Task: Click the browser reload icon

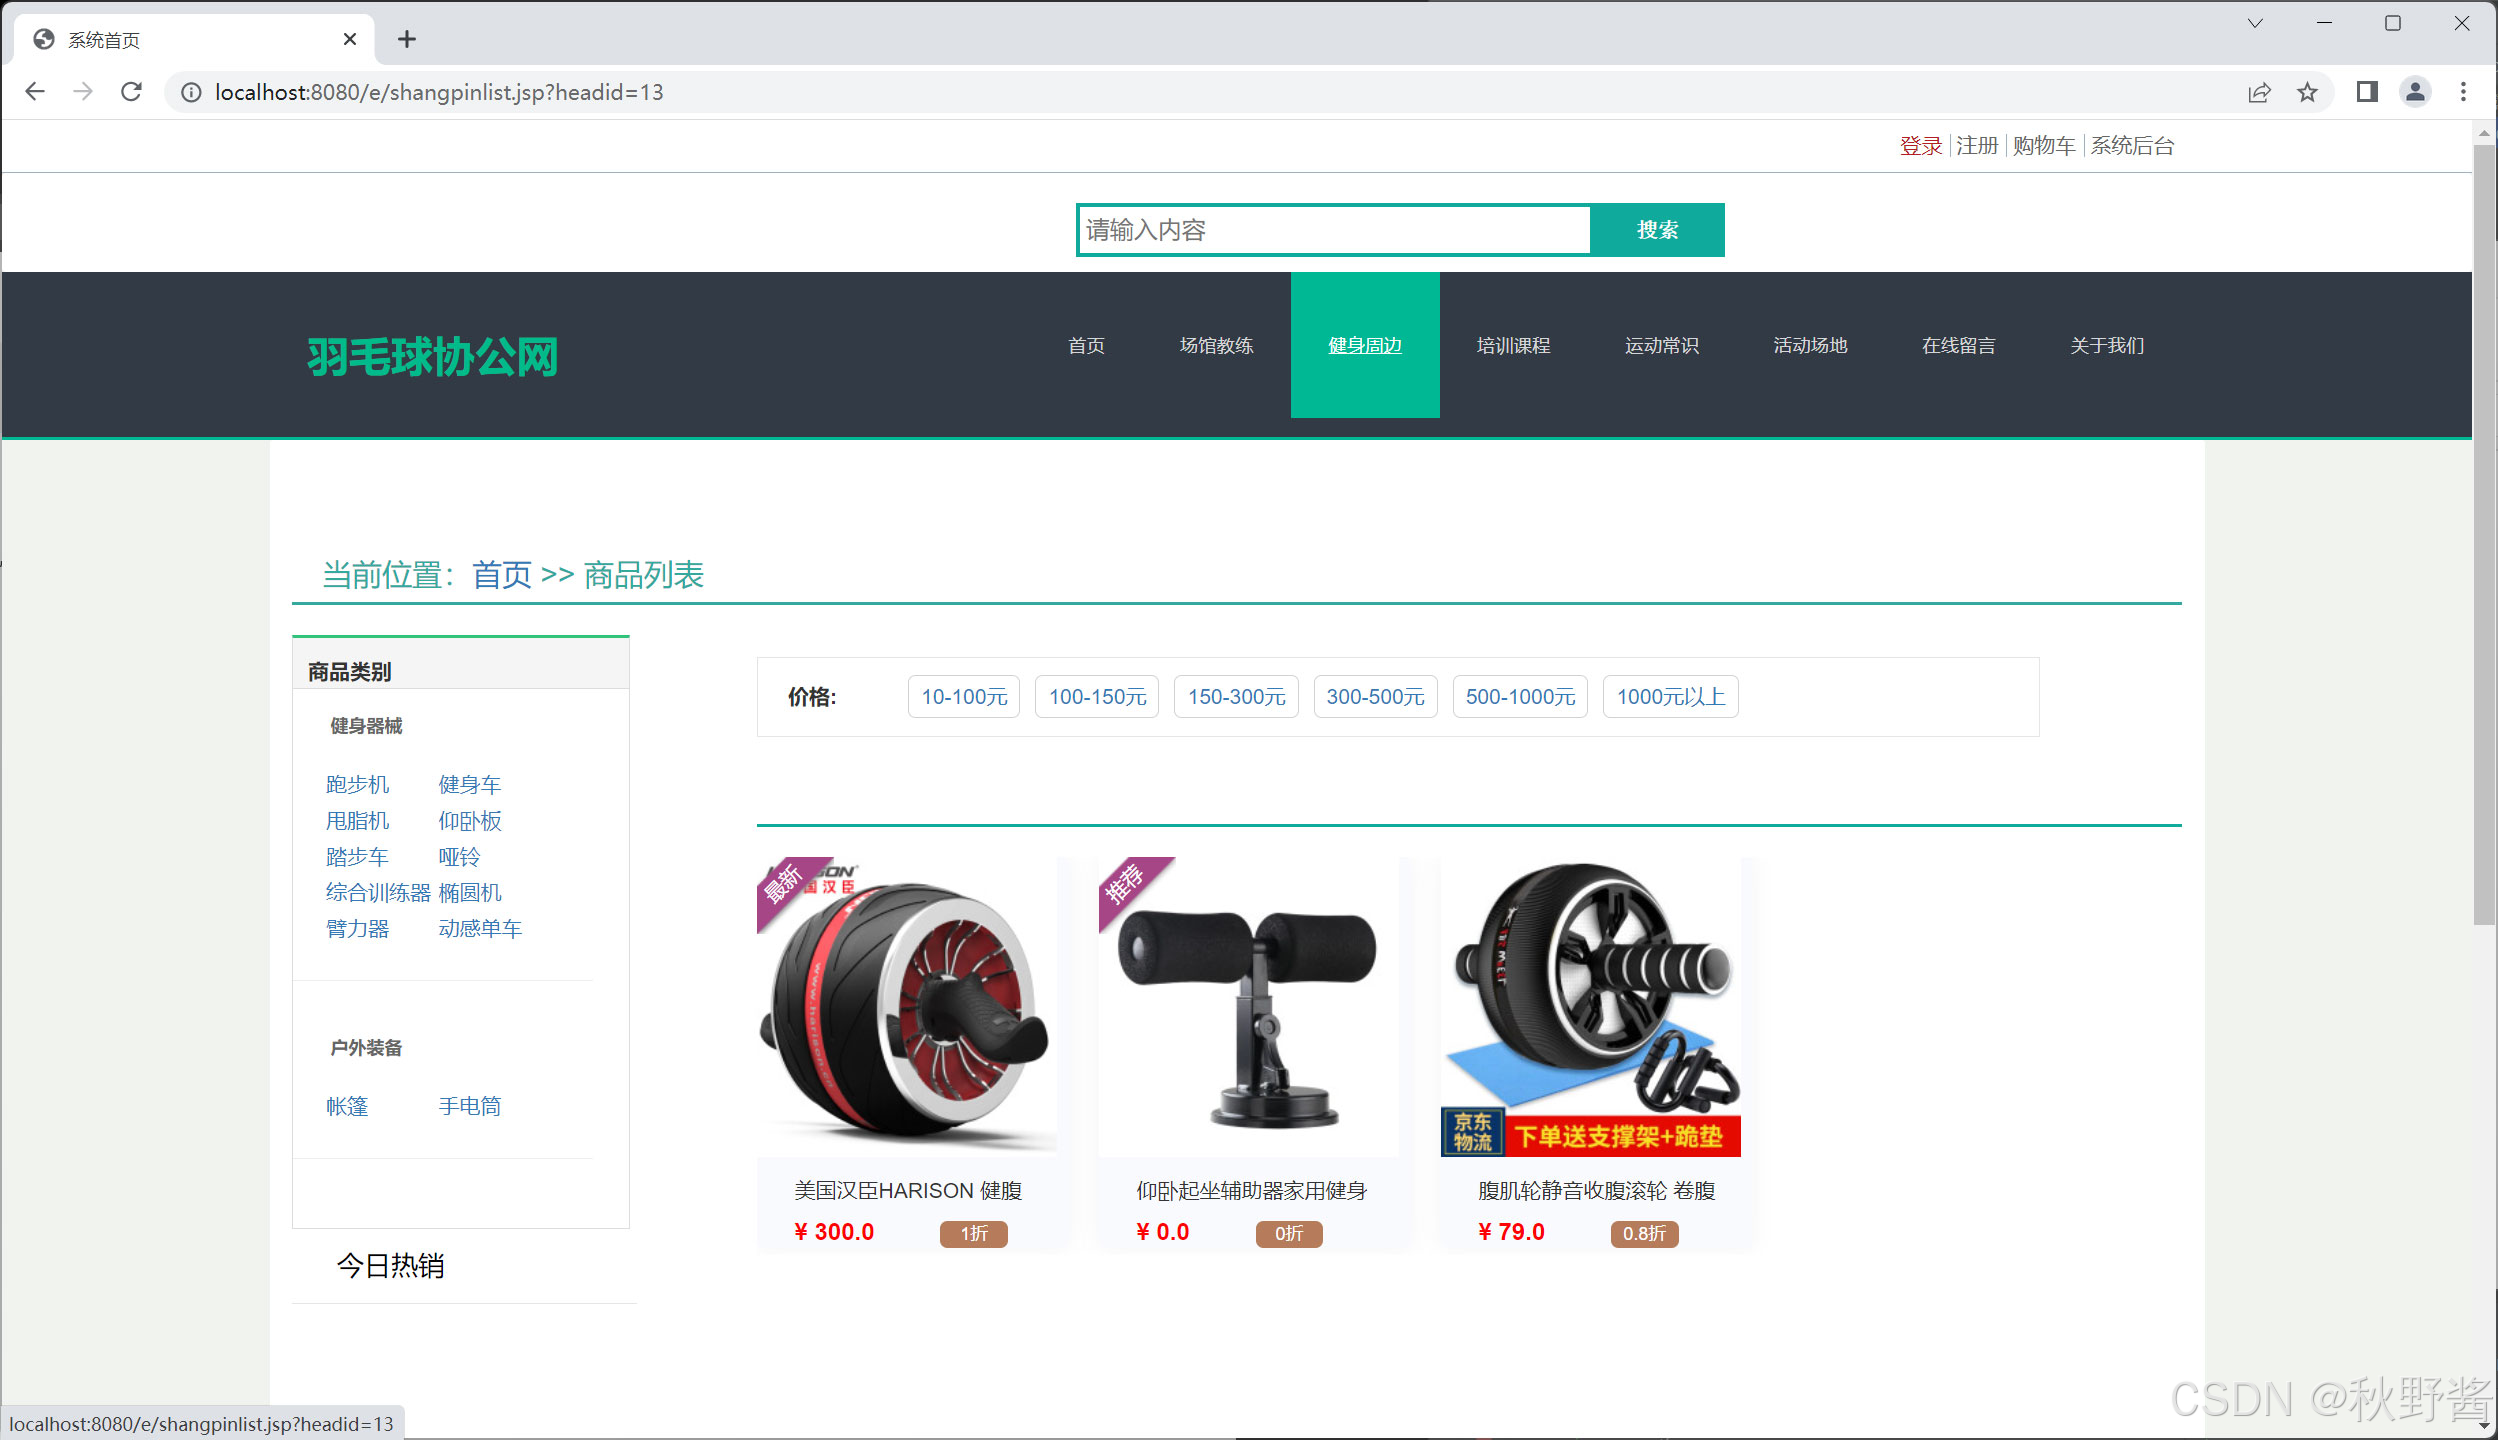Action: point(131,92)
